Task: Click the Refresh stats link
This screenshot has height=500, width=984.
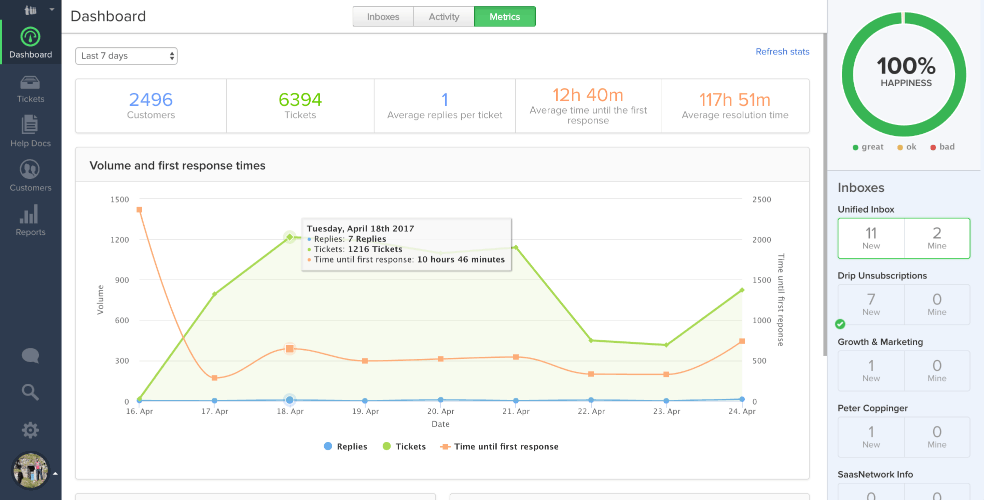Action: click(782, 52)
